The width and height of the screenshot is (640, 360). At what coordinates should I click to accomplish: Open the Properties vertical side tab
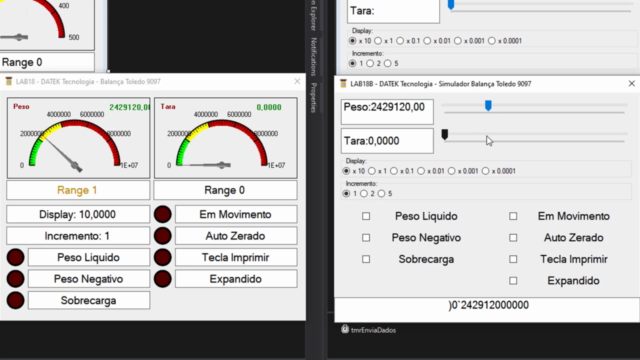(x=313, y=98)
